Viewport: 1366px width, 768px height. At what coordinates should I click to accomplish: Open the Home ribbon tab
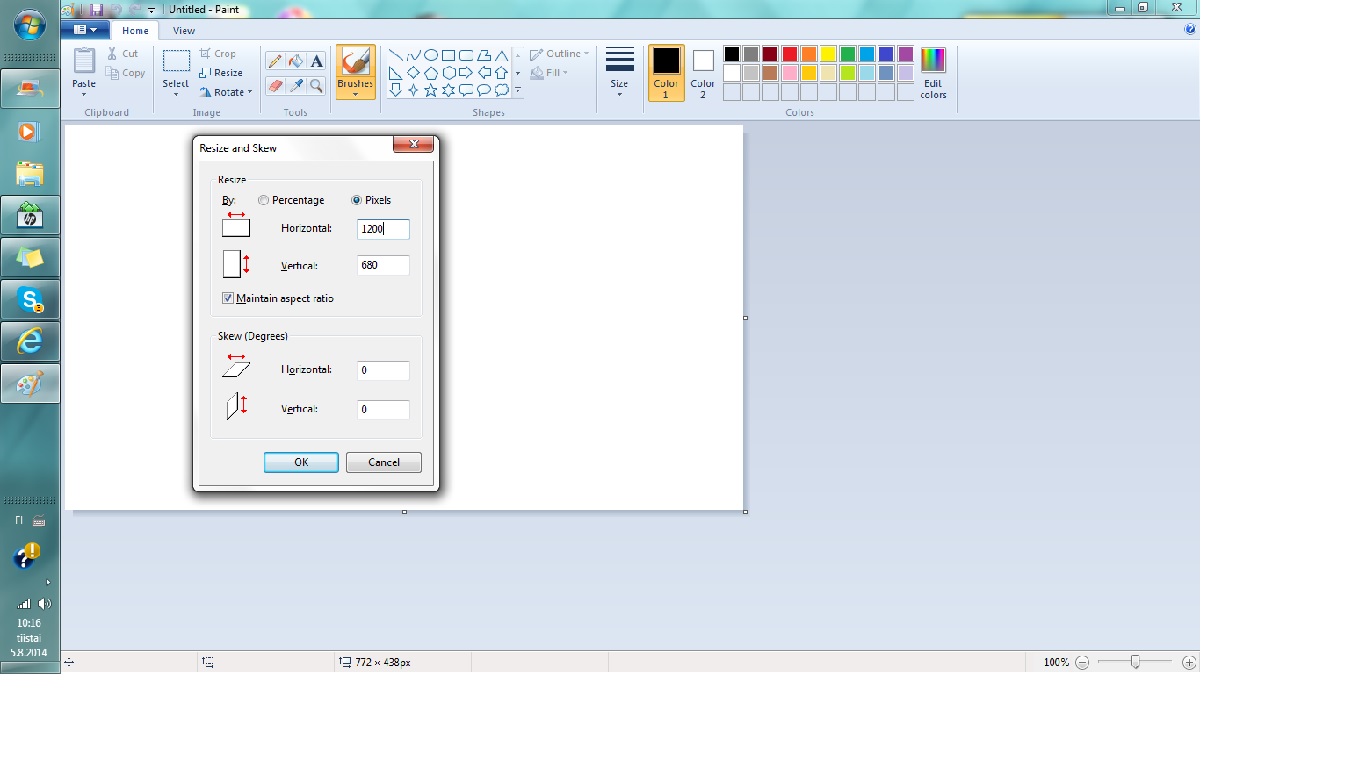(135, 31)
